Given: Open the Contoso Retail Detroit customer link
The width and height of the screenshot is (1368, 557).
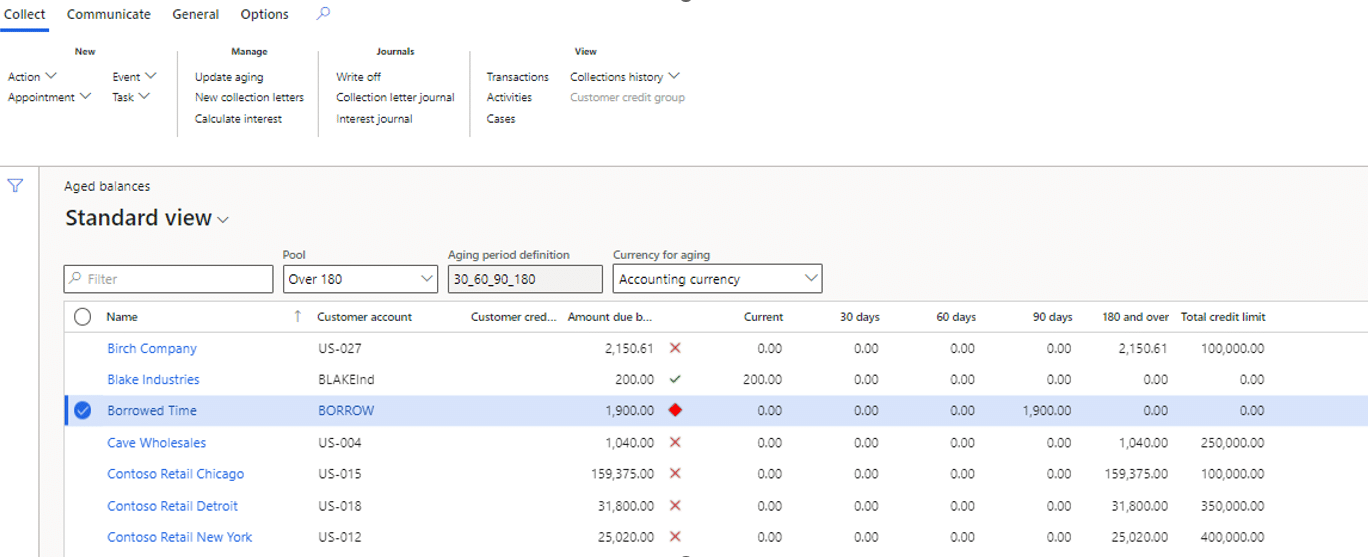Looking at the screenshot, I should (x=172, y=506).
